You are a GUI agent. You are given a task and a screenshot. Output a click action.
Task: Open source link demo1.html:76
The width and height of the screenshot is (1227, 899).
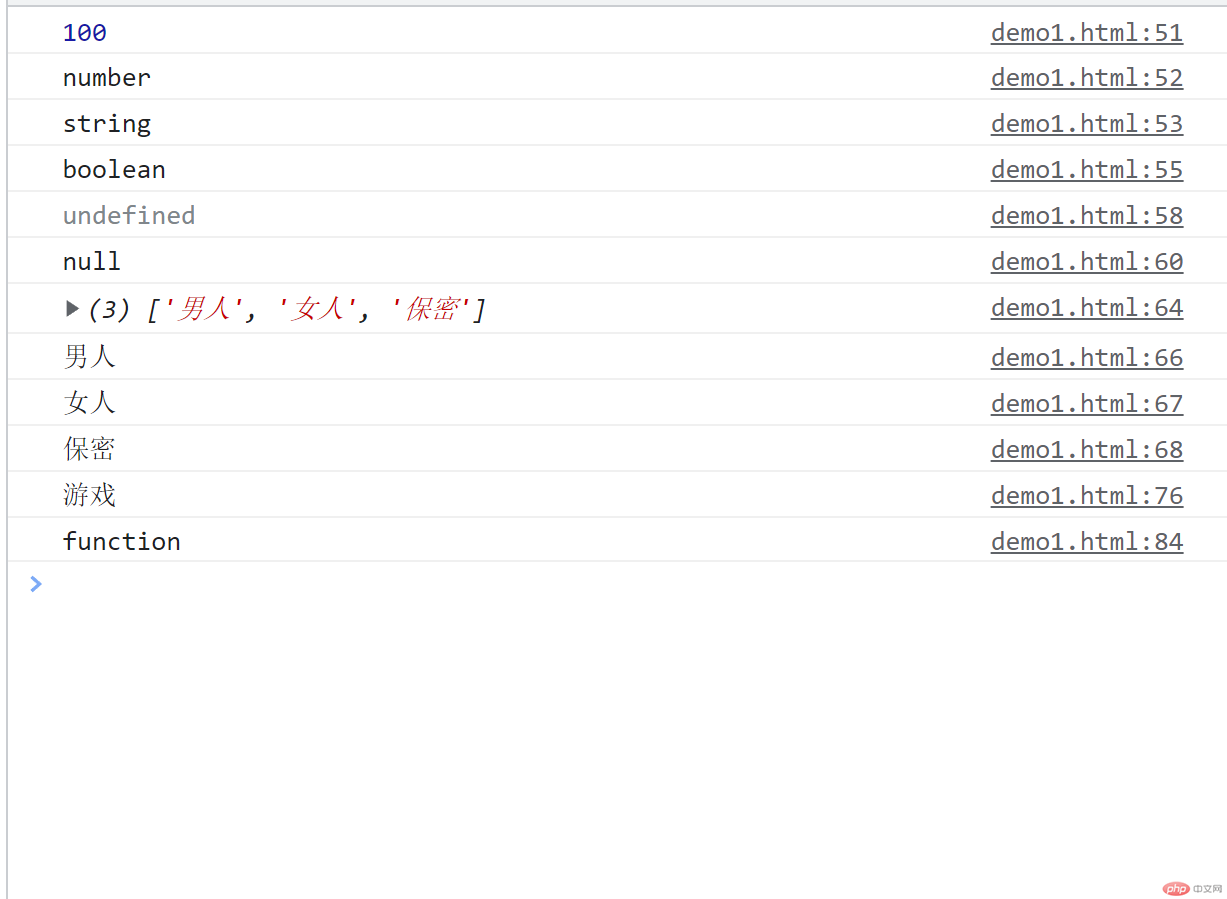tap(1087, 496)
